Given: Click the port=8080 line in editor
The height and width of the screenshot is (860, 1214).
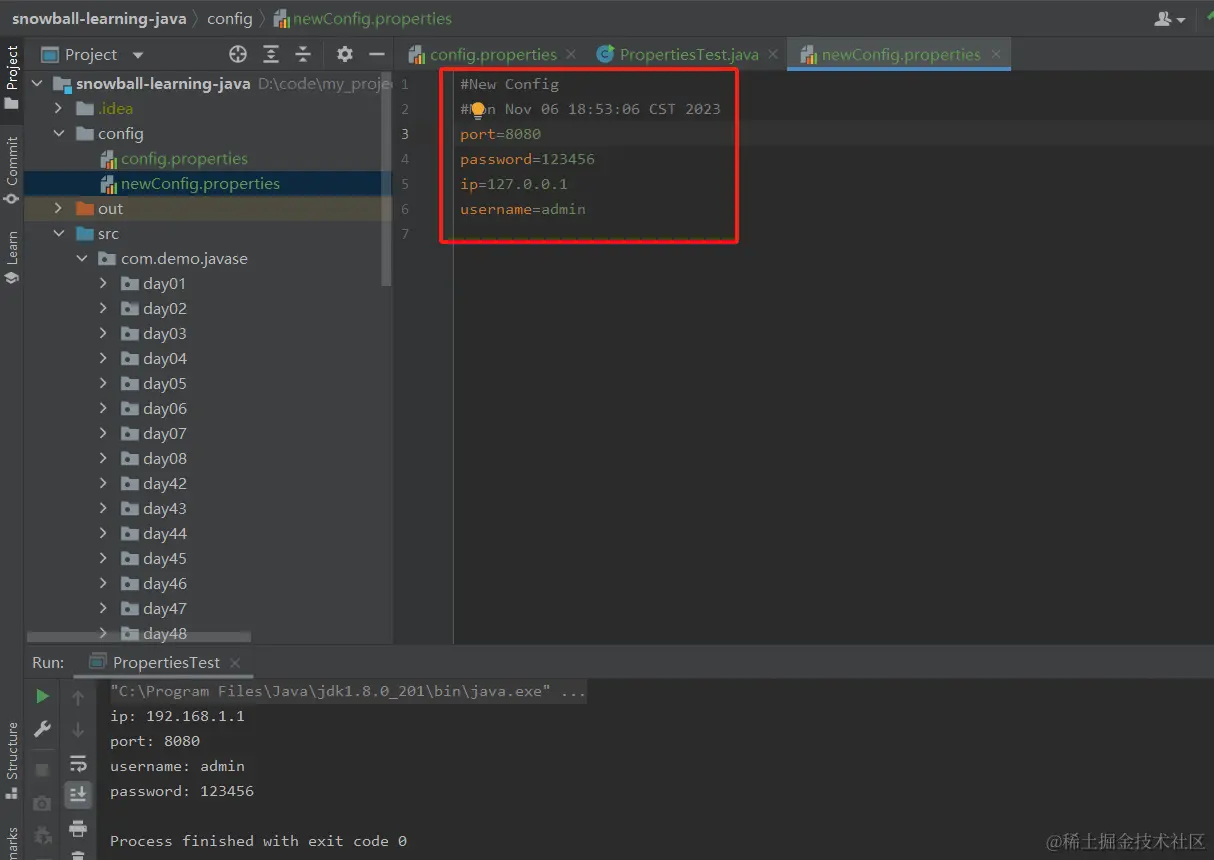Looking at the screenshot, I should [500, 134].
